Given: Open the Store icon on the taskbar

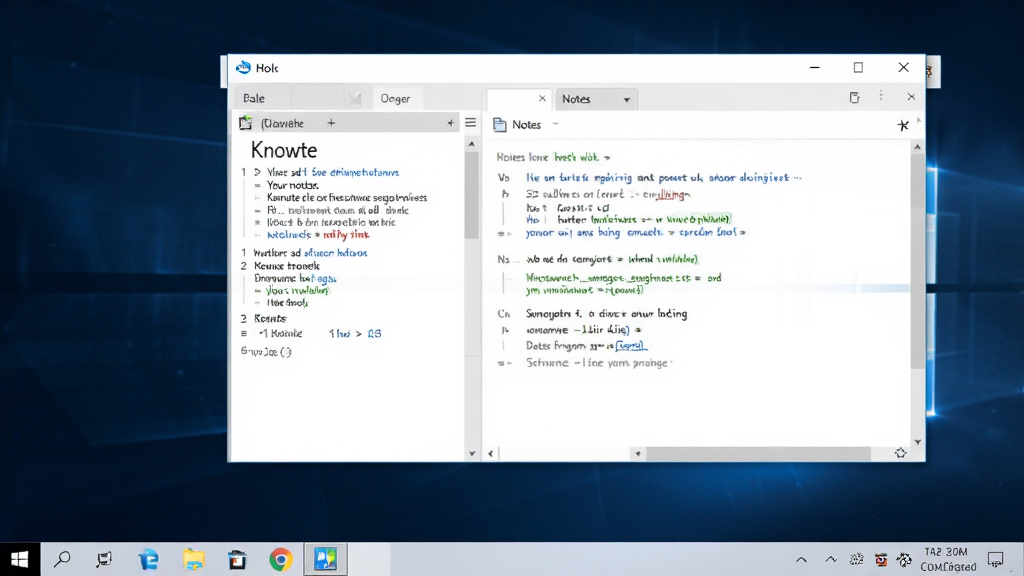Looking at the screenshot, I should coord(237,560).
